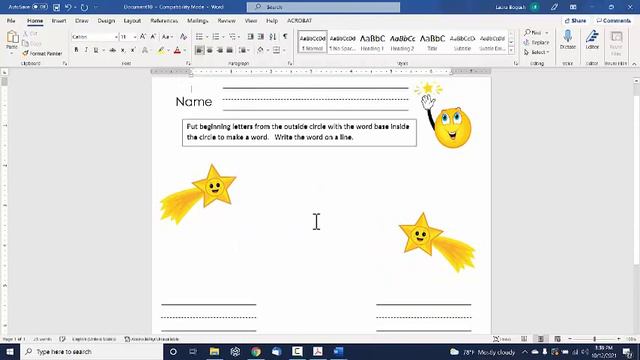Viewport: 640px width, 360px height.
Task: Expand the font size dropdown
Action: pos(135,37)
